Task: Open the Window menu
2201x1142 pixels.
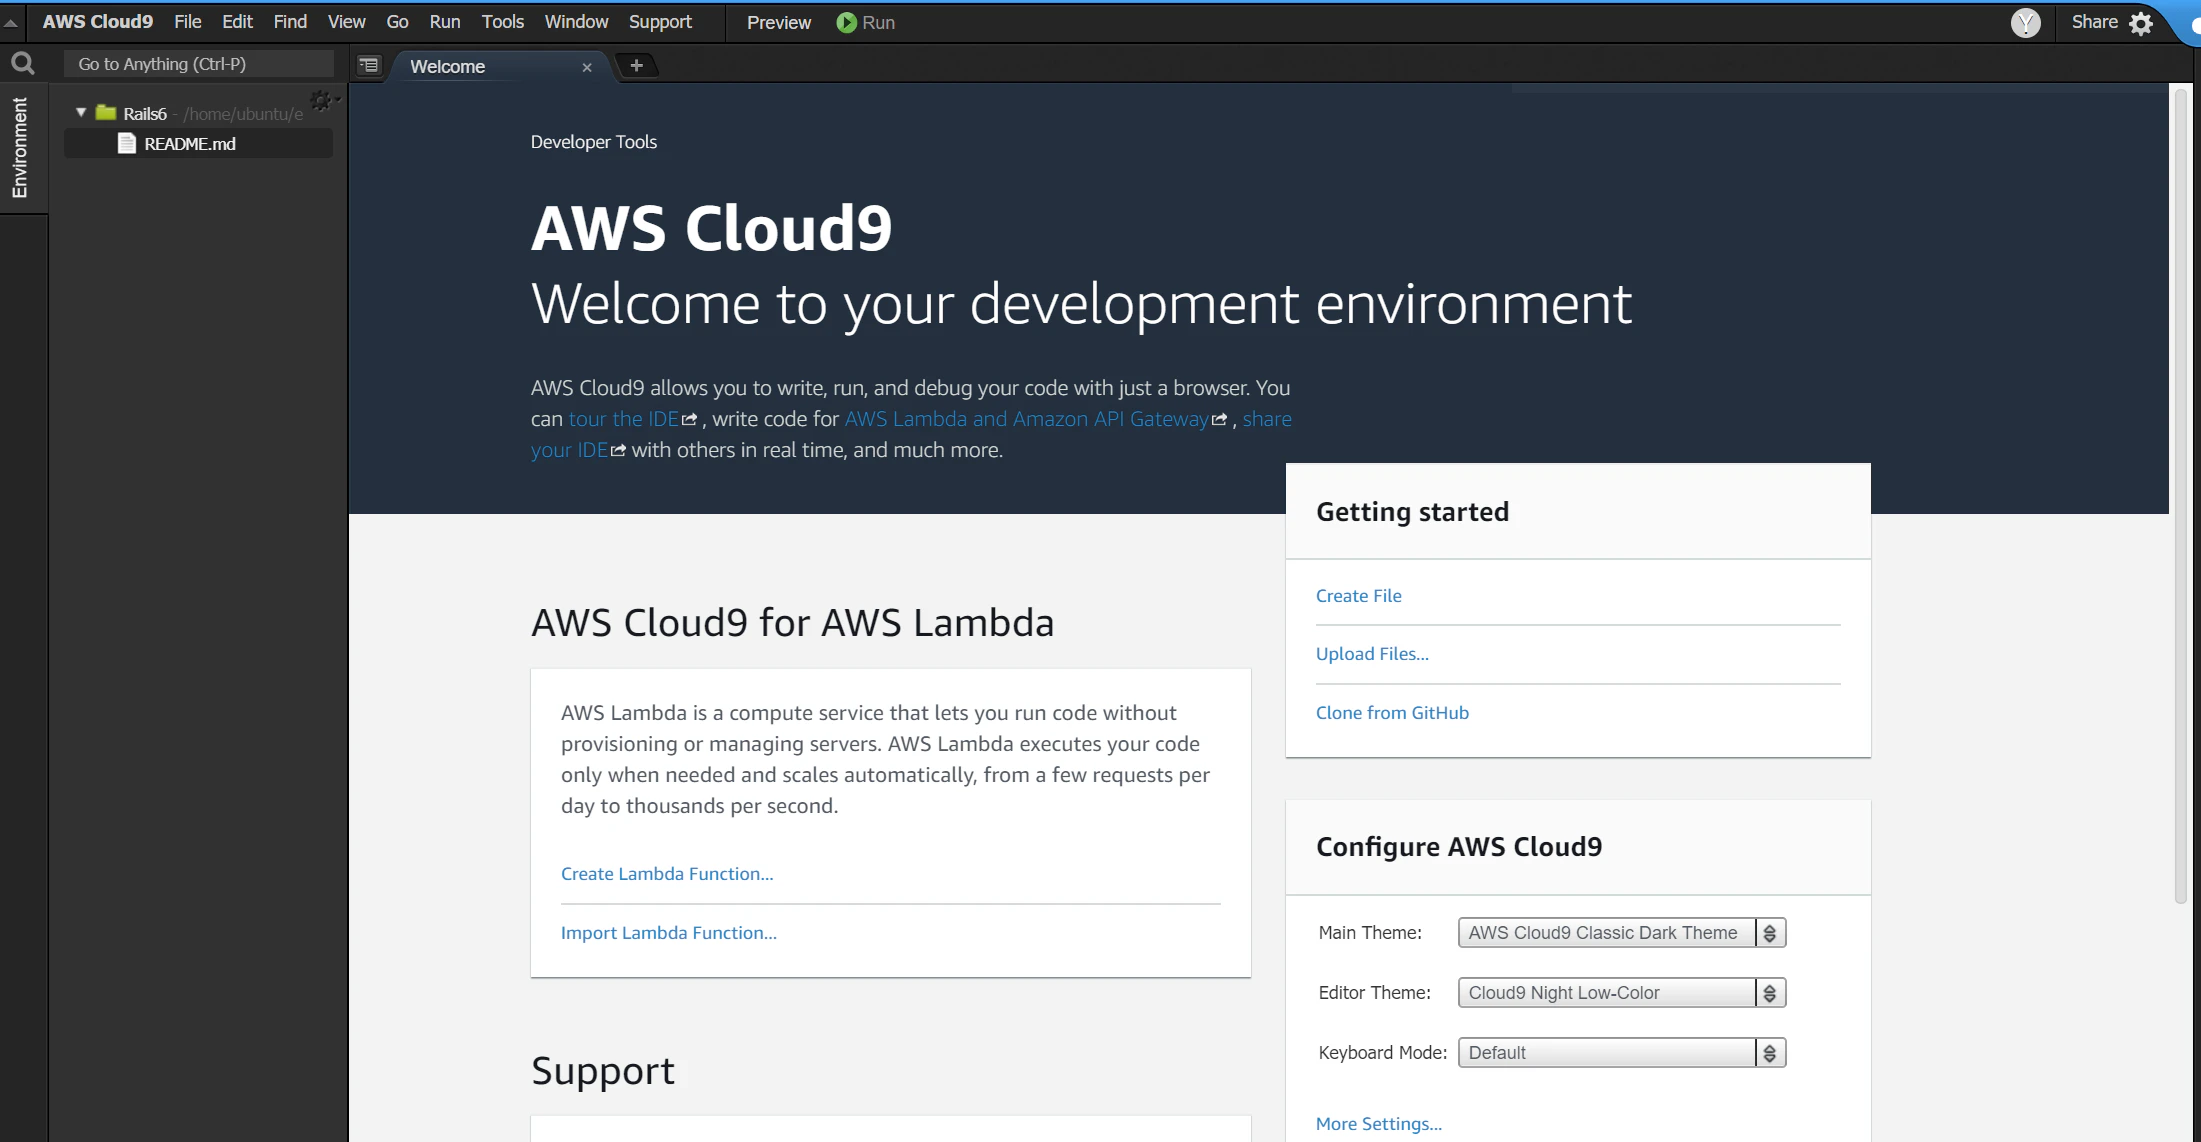Action: (x=576, y=22)
